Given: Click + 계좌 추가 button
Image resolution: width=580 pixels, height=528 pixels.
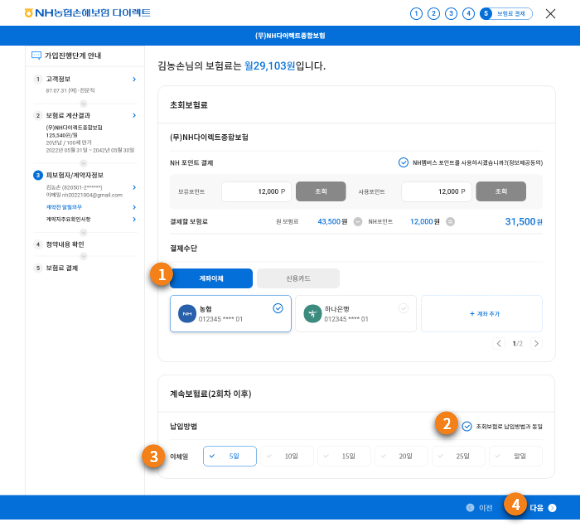Looking at the screenshot, I should (x=482, y=313).
